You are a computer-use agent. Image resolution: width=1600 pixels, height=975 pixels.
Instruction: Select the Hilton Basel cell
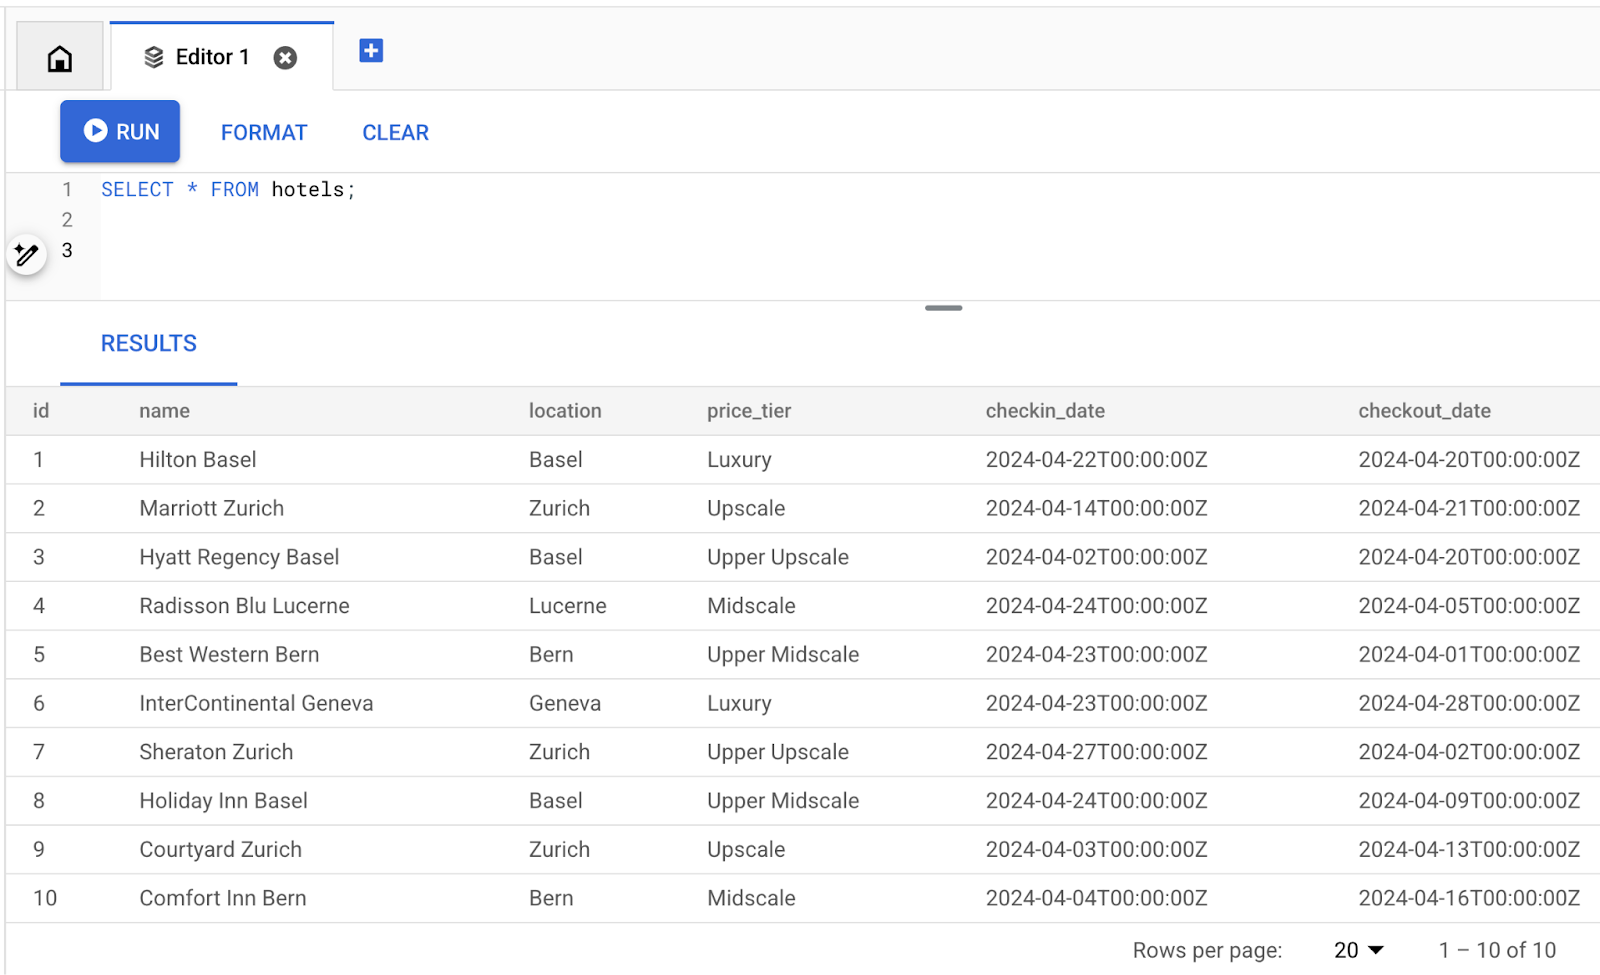coord(197,459)
